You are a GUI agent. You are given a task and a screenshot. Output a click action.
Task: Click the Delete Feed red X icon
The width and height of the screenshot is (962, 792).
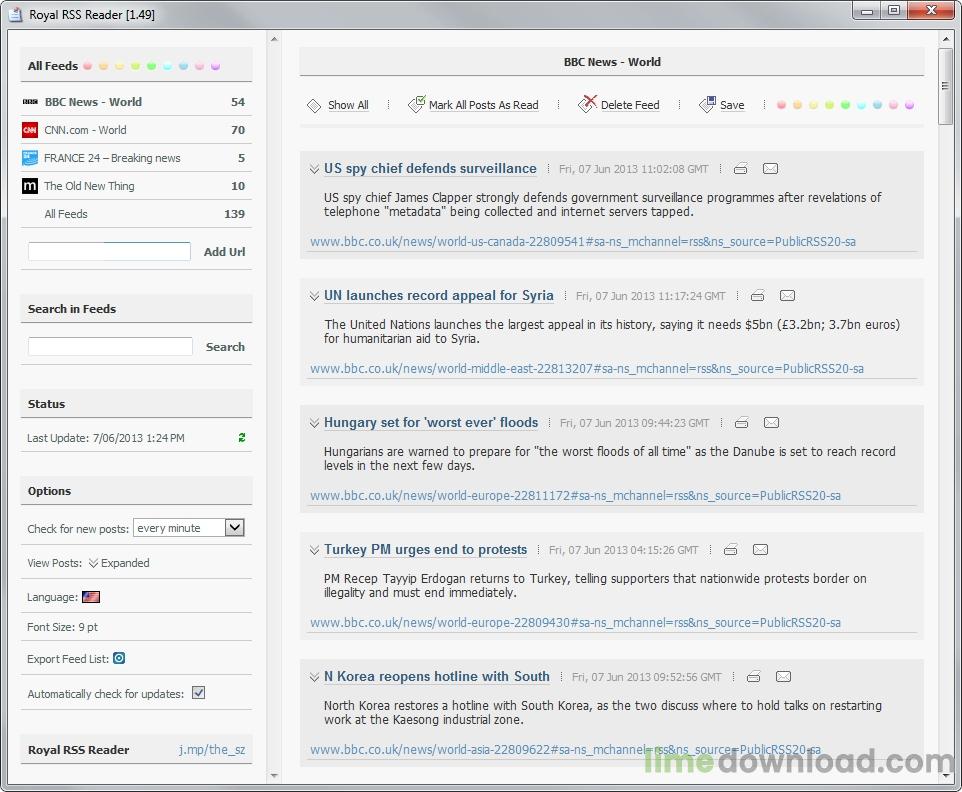pos(587,104)
